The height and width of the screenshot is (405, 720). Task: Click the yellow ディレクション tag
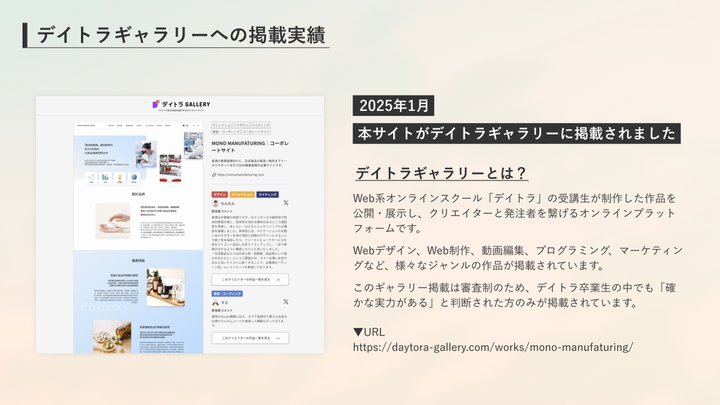pyautogui.click(x=242, y=195)
